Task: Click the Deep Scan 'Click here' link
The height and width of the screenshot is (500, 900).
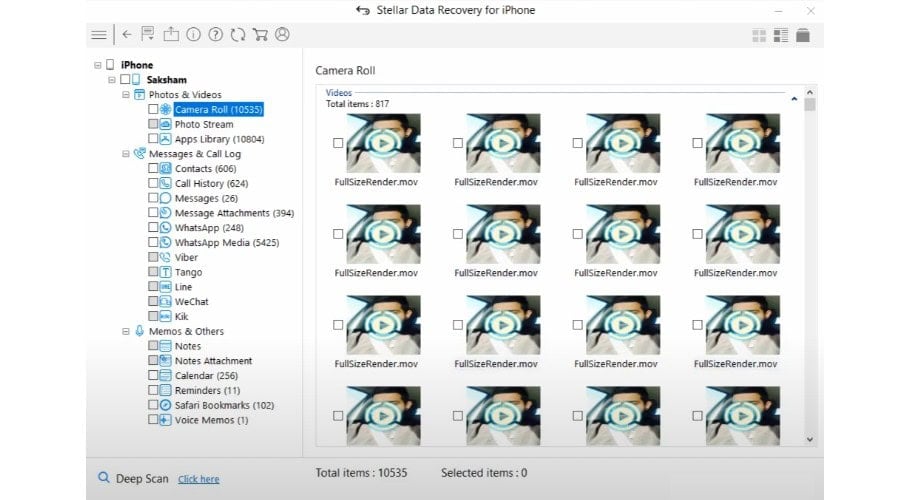Action: point(199,479)
